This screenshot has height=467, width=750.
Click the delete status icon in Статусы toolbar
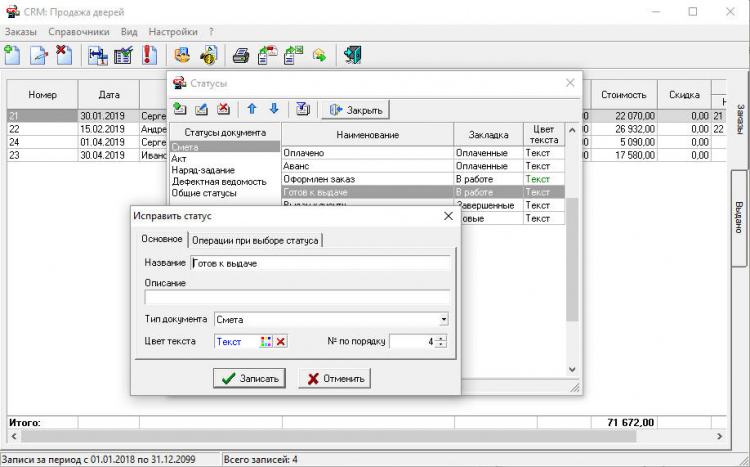tap(224, 109)
